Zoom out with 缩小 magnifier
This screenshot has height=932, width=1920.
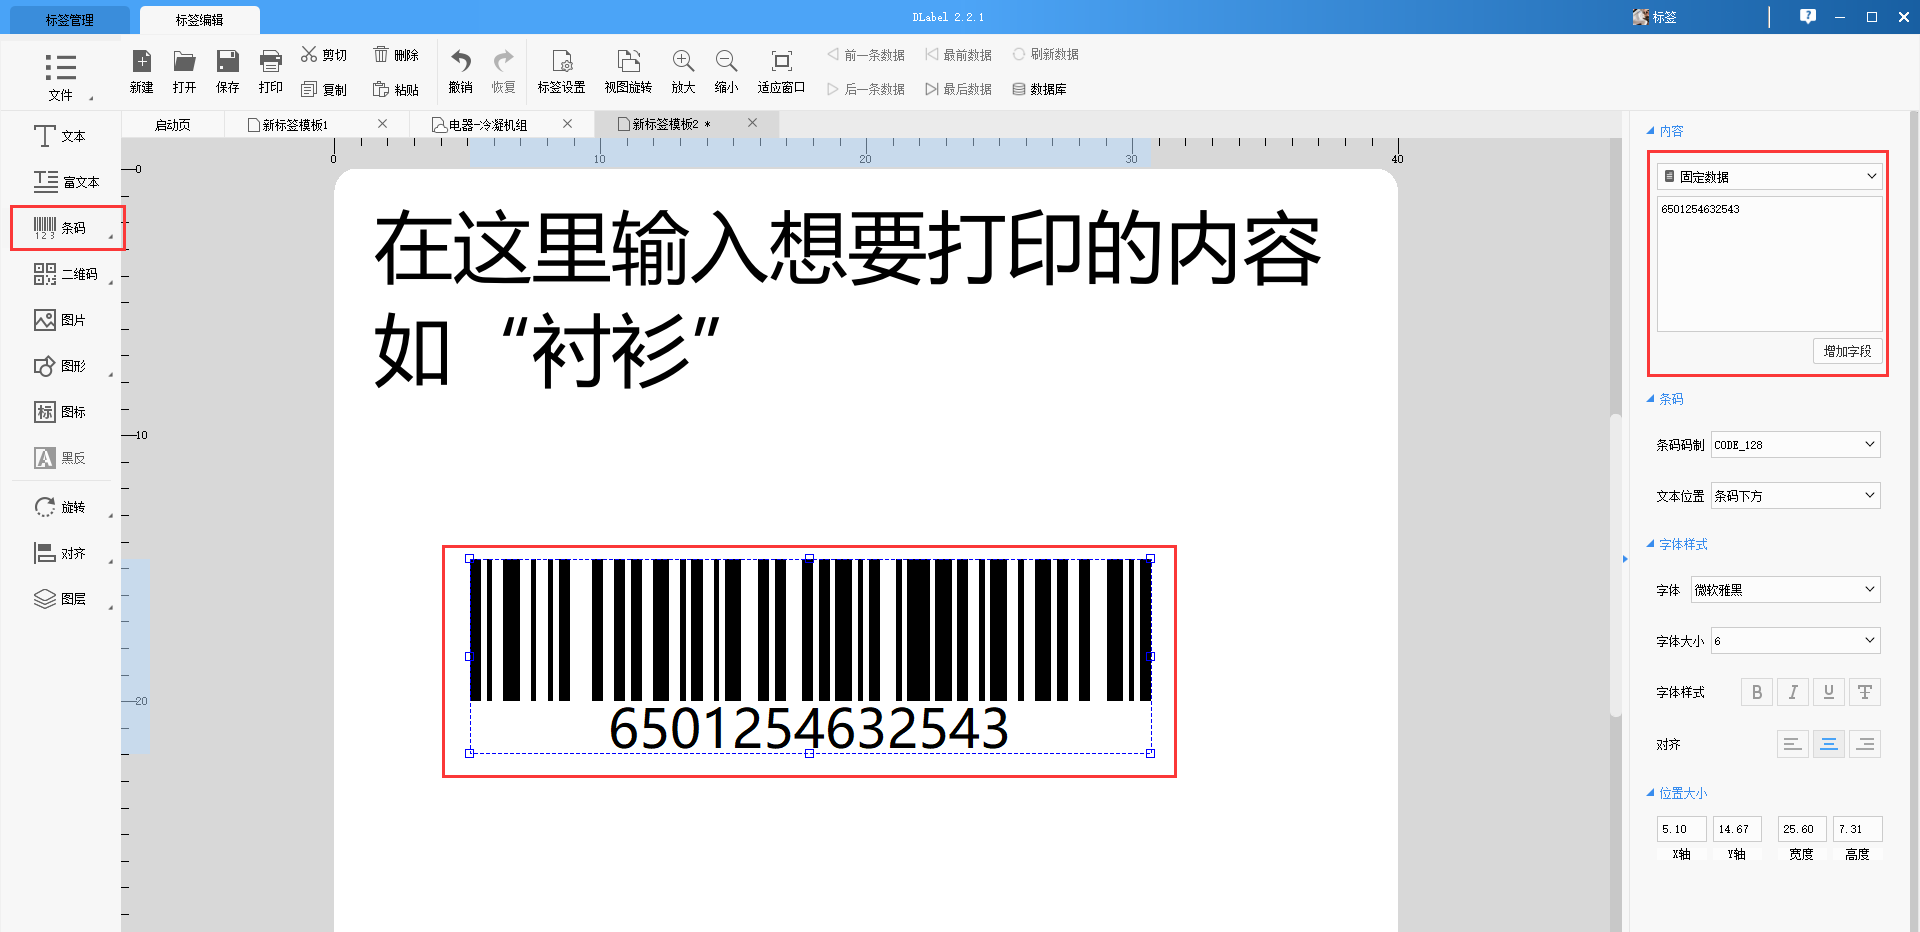[x=726, y=61]
